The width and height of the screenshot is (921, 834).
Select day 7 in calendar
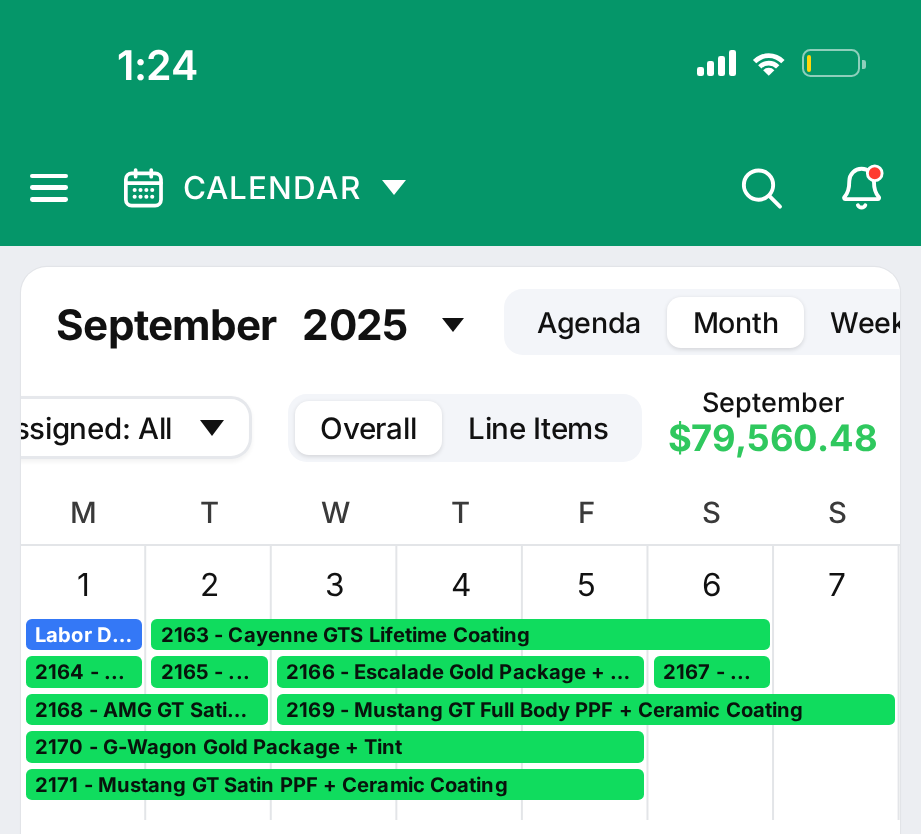click(x=837, y=584)
